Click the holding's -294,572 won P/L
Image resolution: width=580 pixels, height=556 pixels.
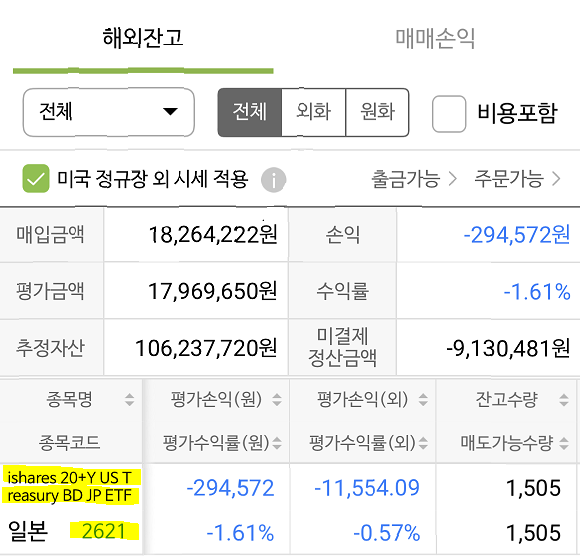(x=230, y=488)
